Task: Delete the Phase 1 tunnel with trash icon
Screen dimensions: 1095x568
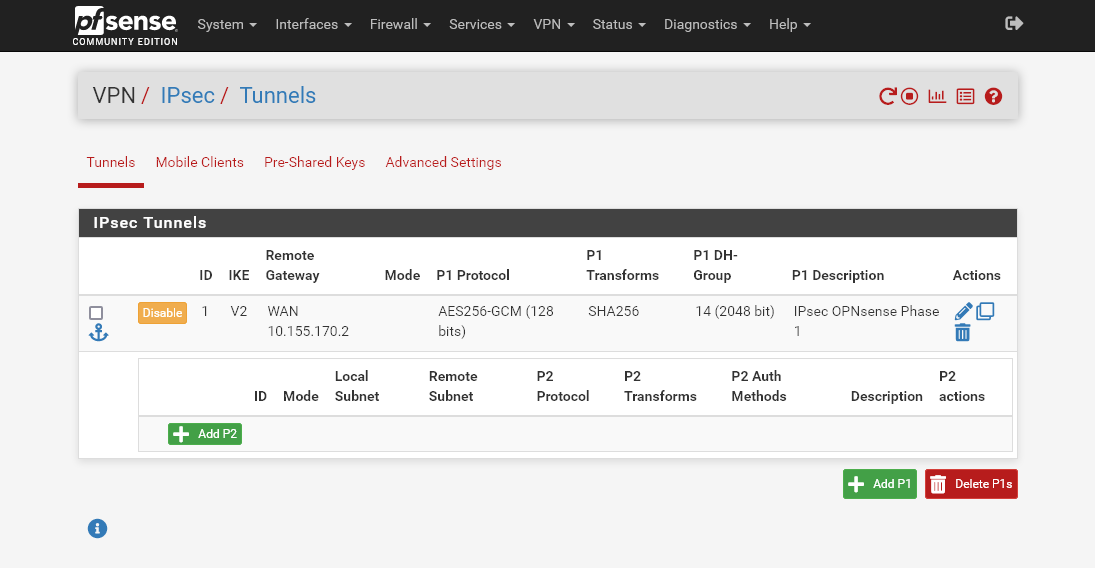Action: click(x=962, y=333)
